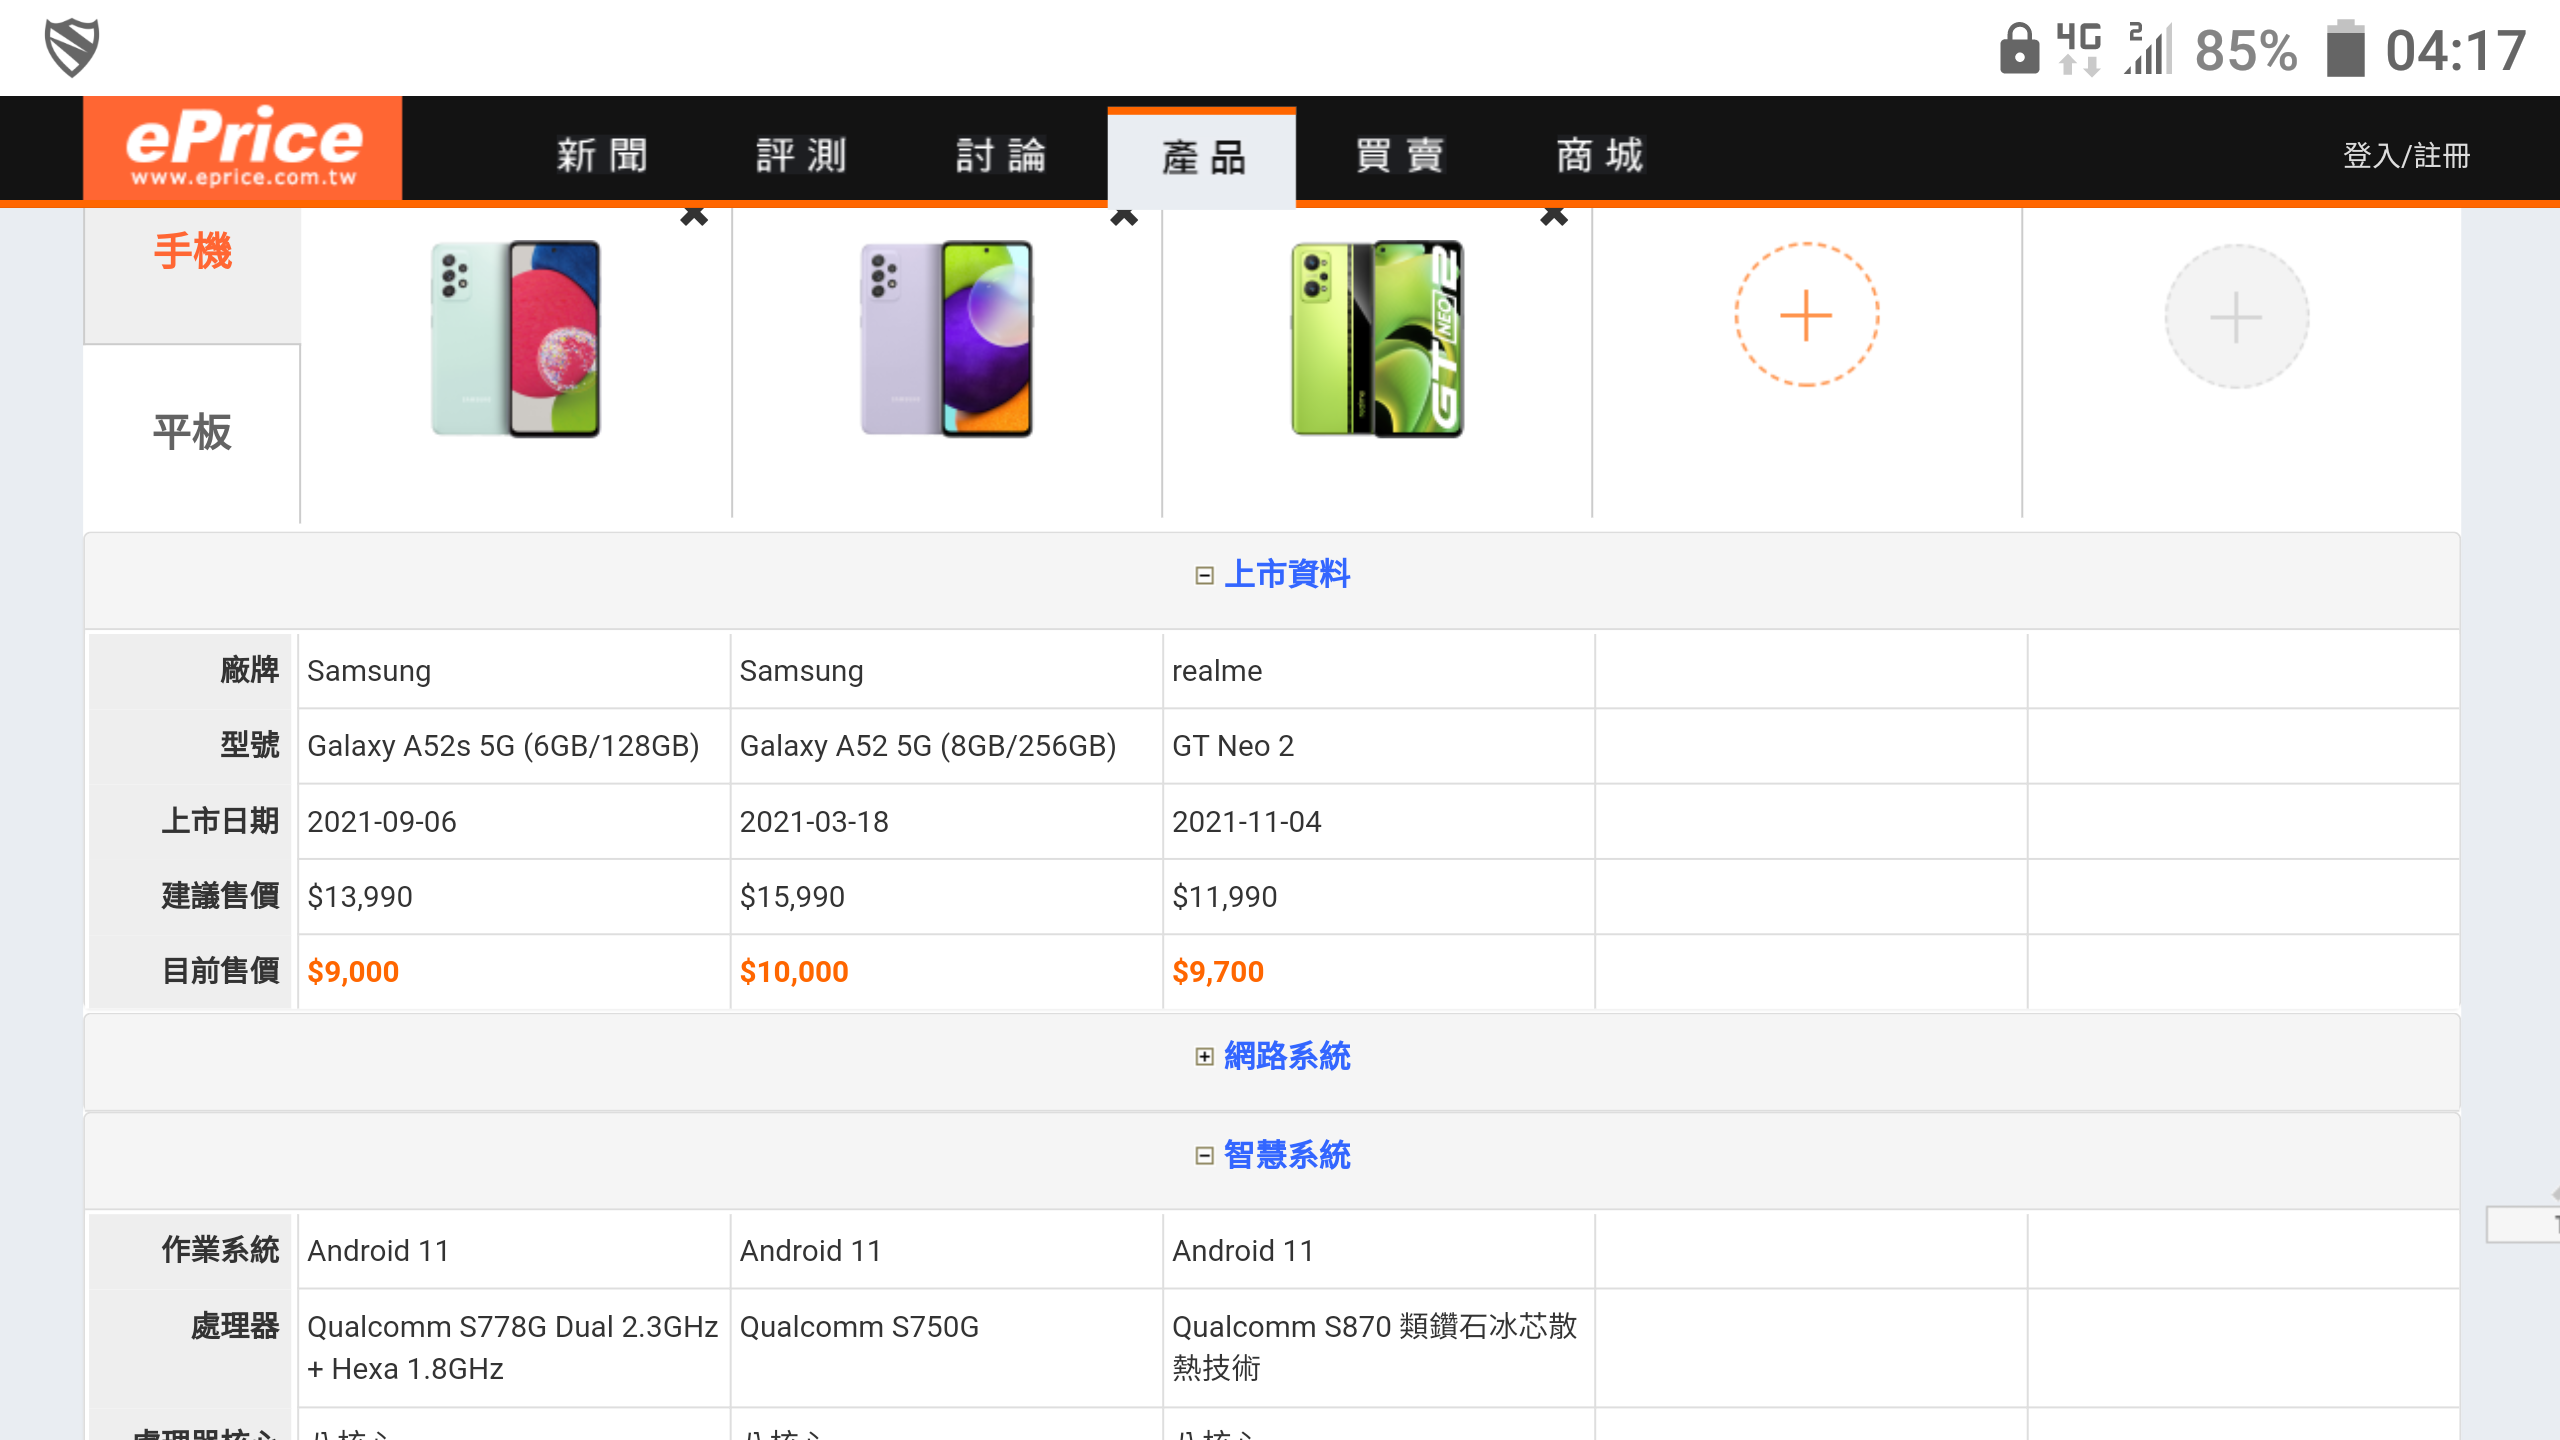
Task: Click the 處理器 row label
Action: [x=234, y=1326]
